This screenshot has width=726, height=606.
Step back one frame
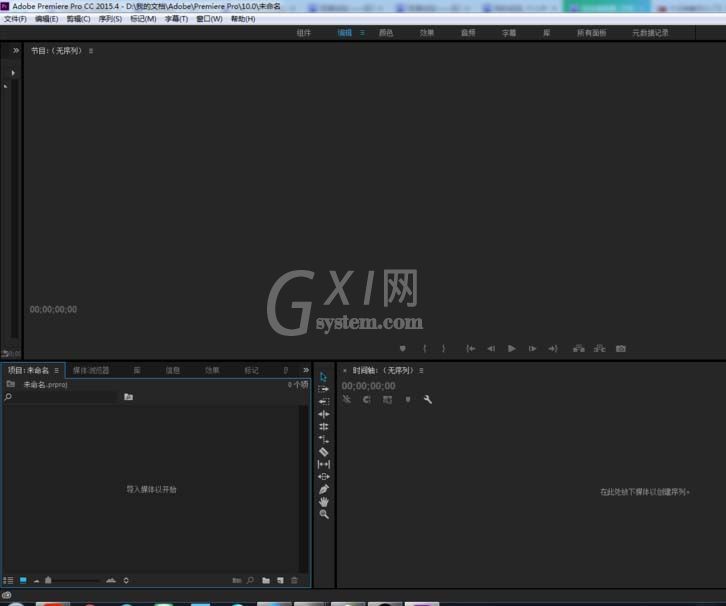coord(491,349)
